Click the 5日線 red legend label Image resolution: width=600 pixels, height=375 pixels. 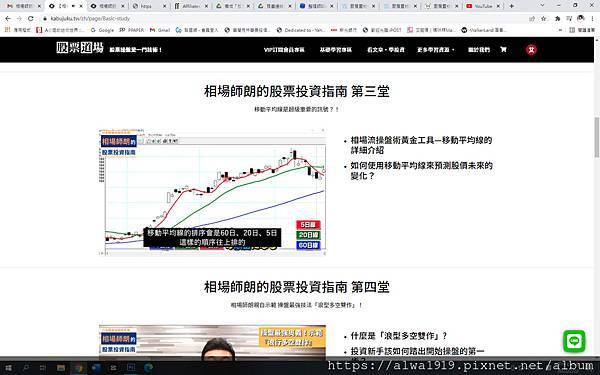click(x=308, y=225)
